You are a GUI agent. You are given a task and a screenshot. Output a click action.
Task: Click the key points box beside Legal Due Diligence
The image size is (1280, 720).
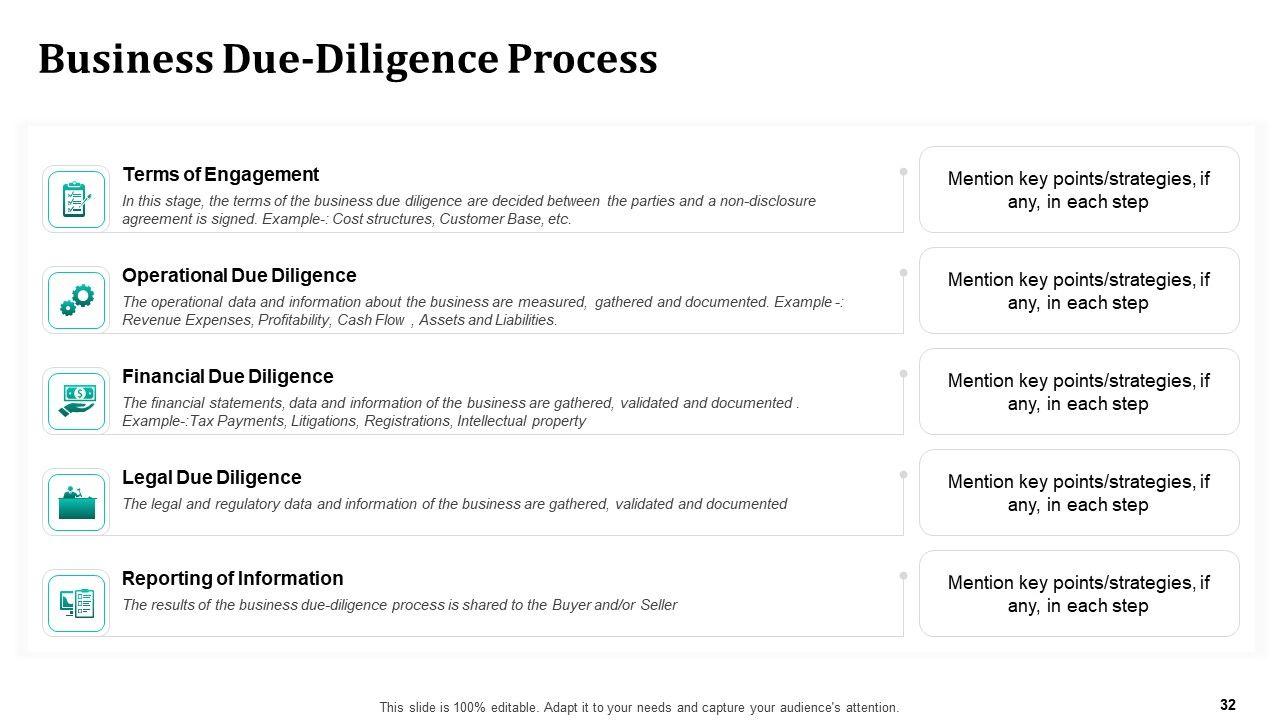[x=1078, y=493]
